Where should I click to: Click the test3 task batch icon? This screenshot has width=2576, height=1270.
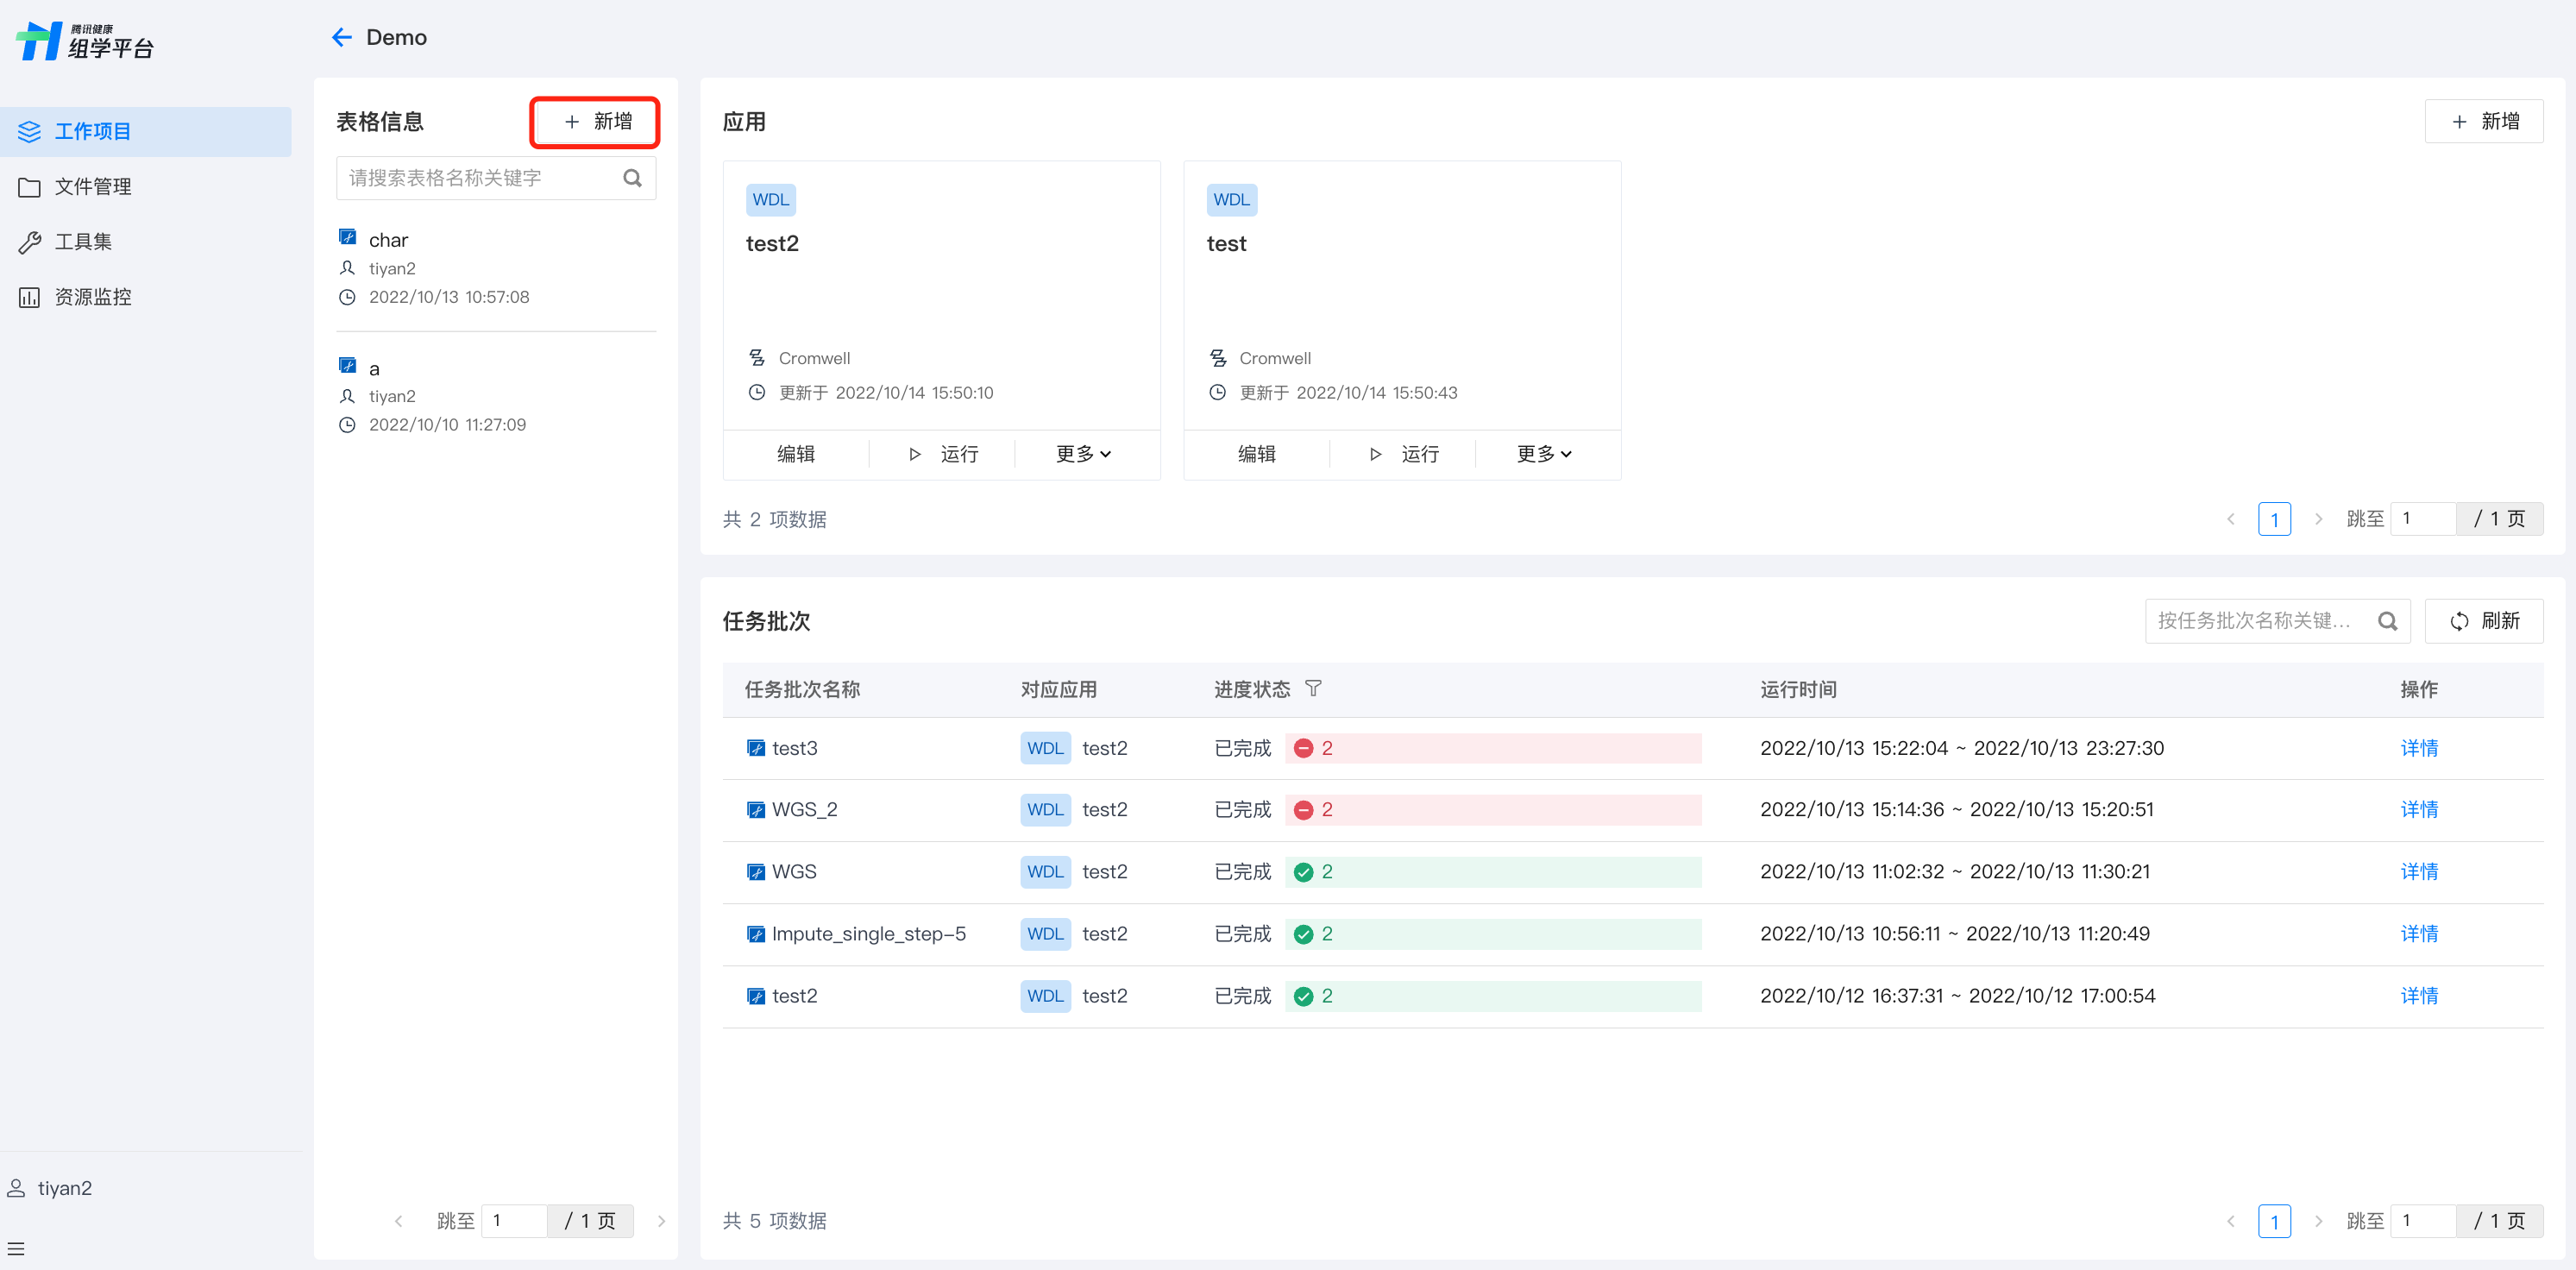coord(755,748)
